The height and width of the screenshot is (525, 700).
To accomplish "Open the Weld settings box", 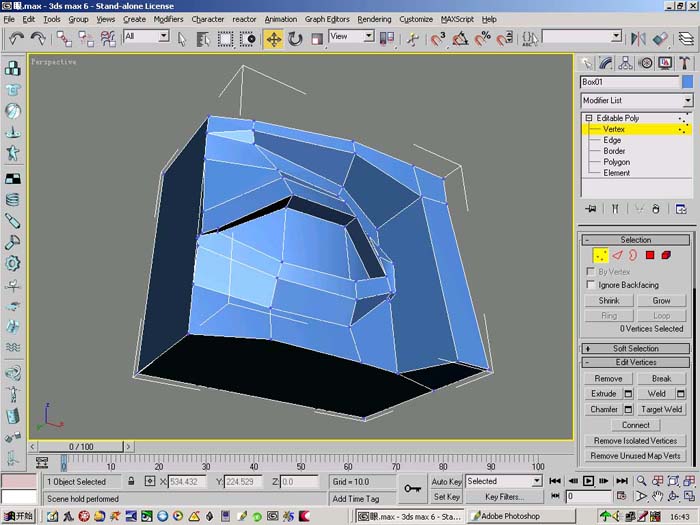I will [x=680, y=394].
